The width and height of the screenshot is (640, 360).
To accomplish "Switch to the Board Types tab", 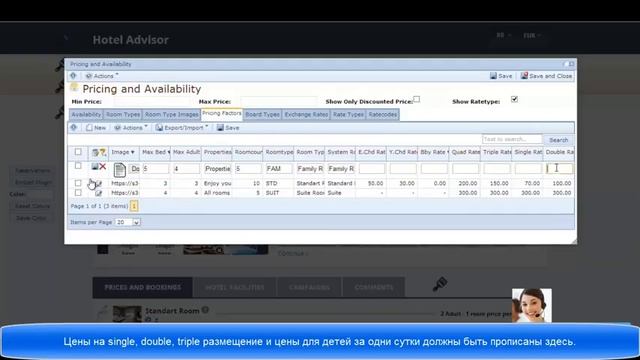I will point(262,115).
